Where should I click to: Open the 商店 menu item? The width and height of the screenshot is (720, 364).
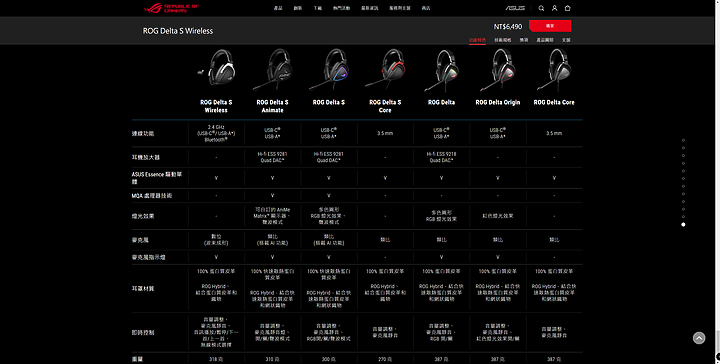(x=426, y=8)
